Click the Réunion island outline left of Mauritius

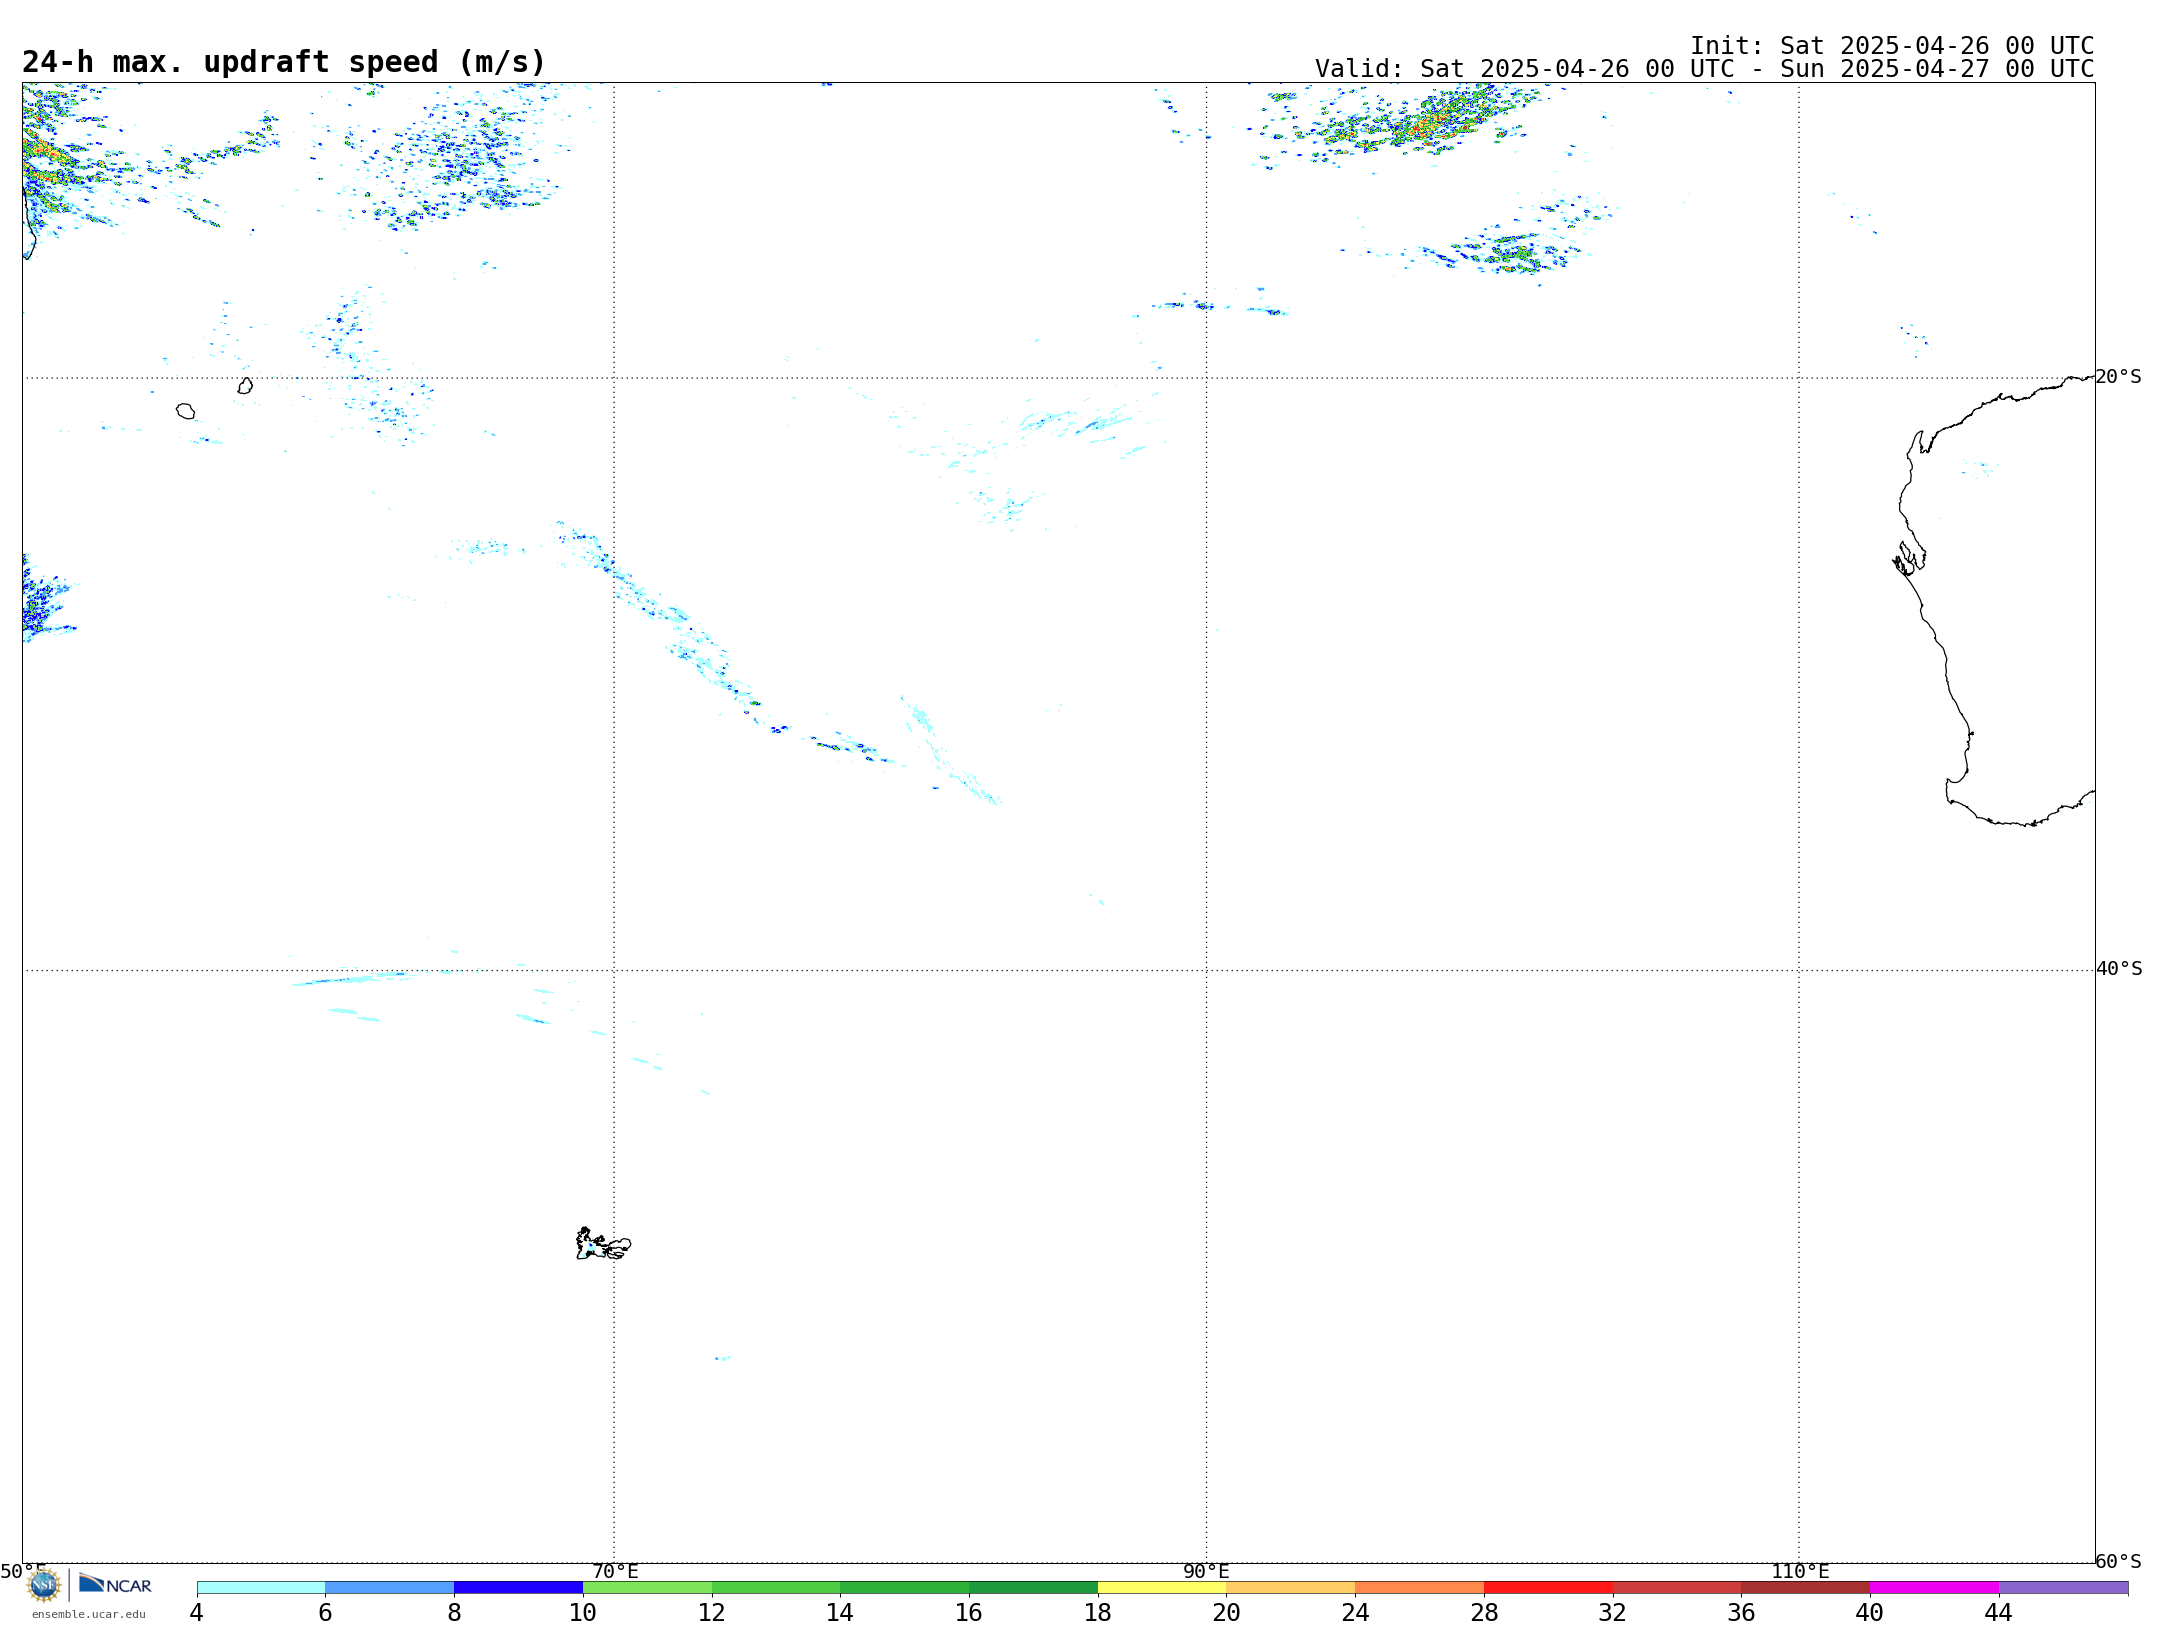[x=185, y=411]
